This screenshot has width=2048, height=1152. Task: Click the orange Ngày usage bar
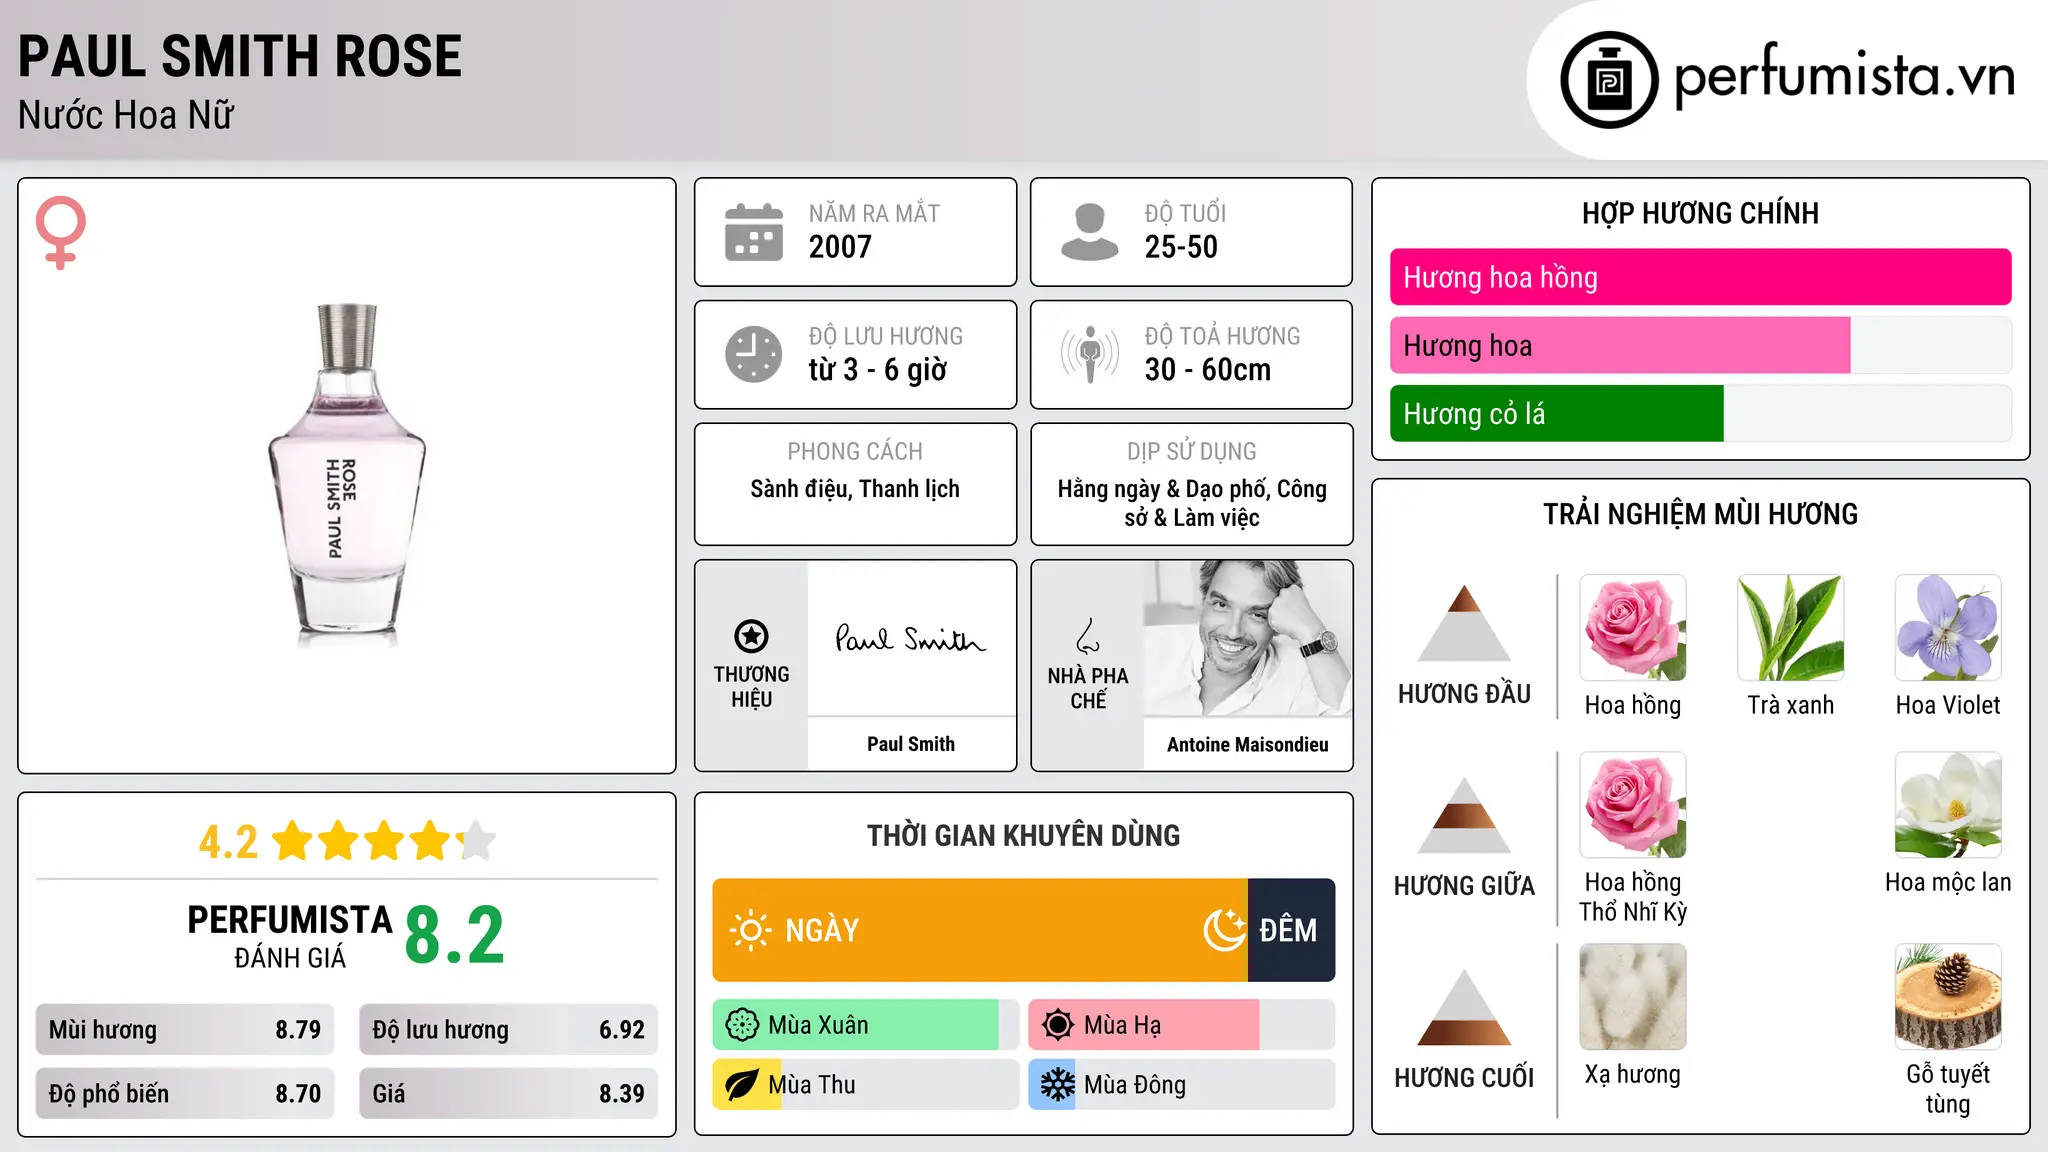980,930
